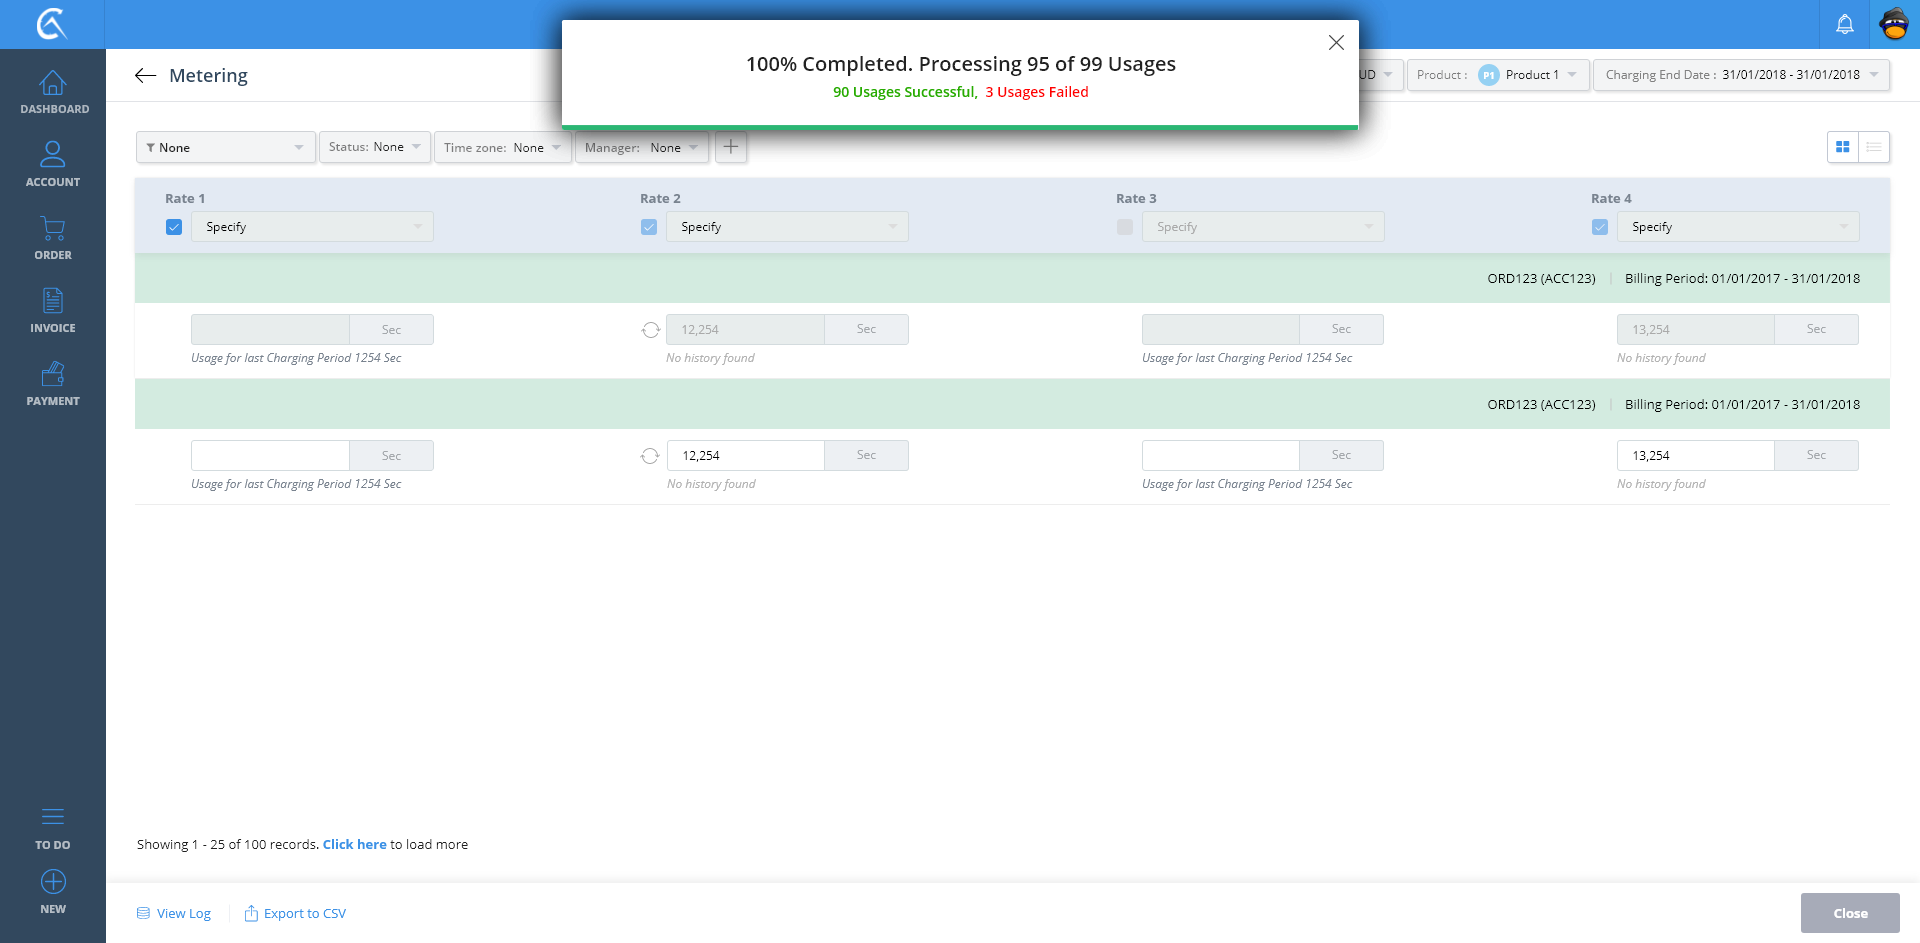This screenshot has height=943, width=1920.
Task: Click refresh icon beside second row Rate 2
Action: 650,456
